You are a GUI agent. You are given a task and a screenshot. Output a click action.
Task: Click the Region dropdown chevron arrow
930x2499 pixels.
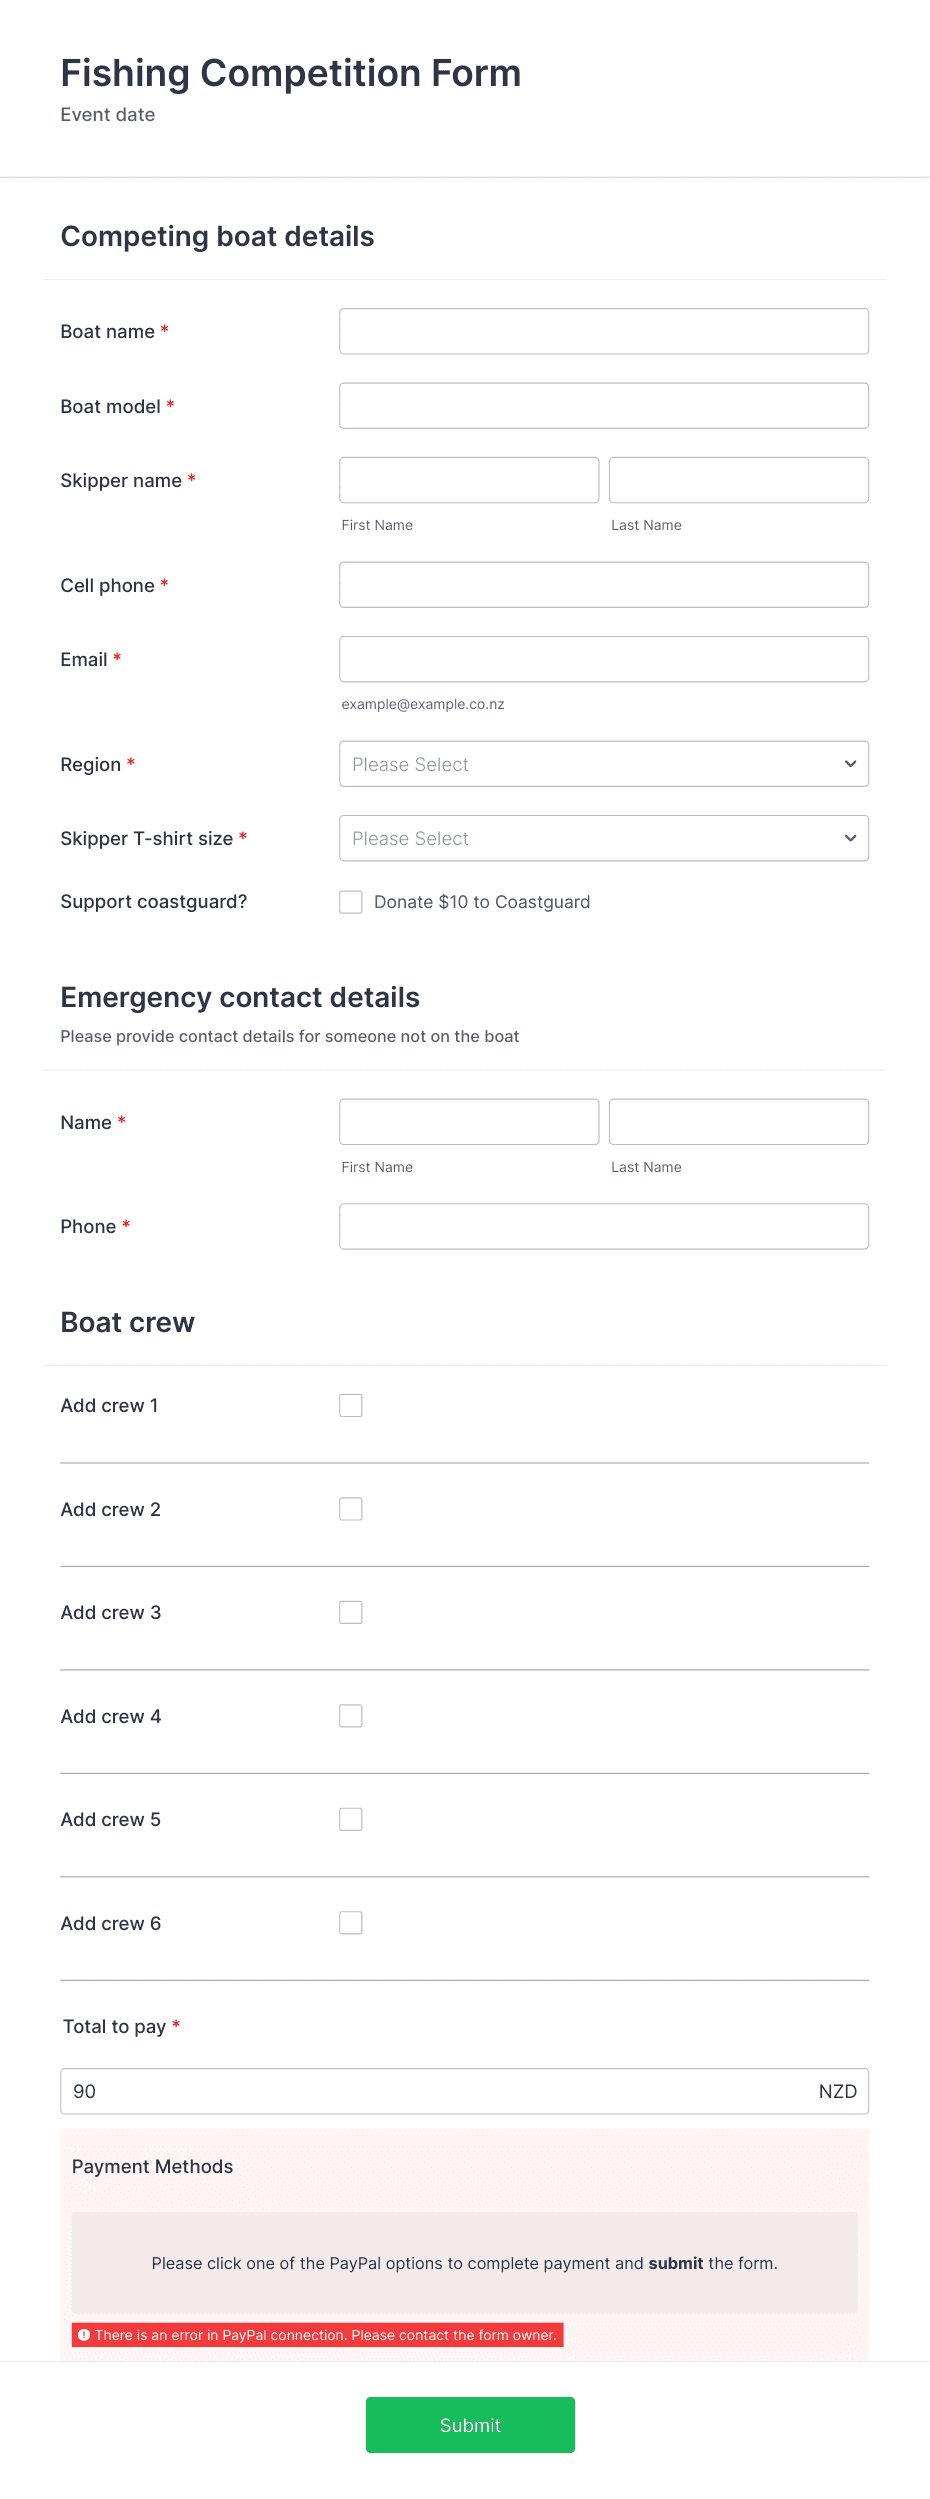(850, 764)
